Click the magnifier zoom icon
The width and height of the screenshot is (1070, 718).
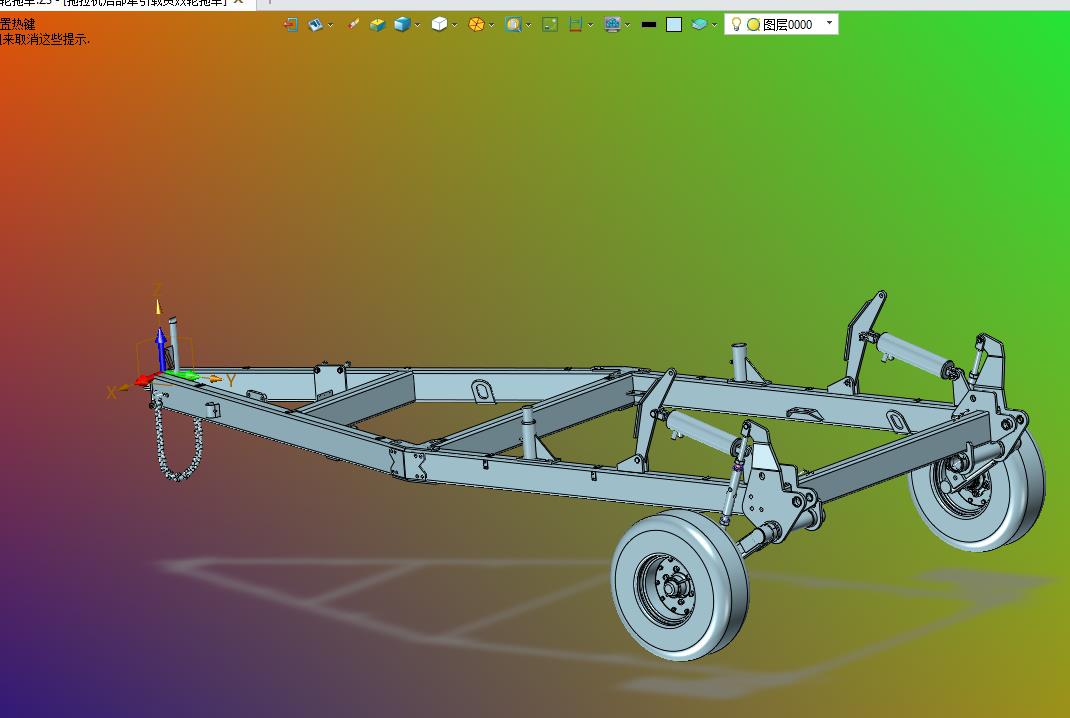(513, 25)
